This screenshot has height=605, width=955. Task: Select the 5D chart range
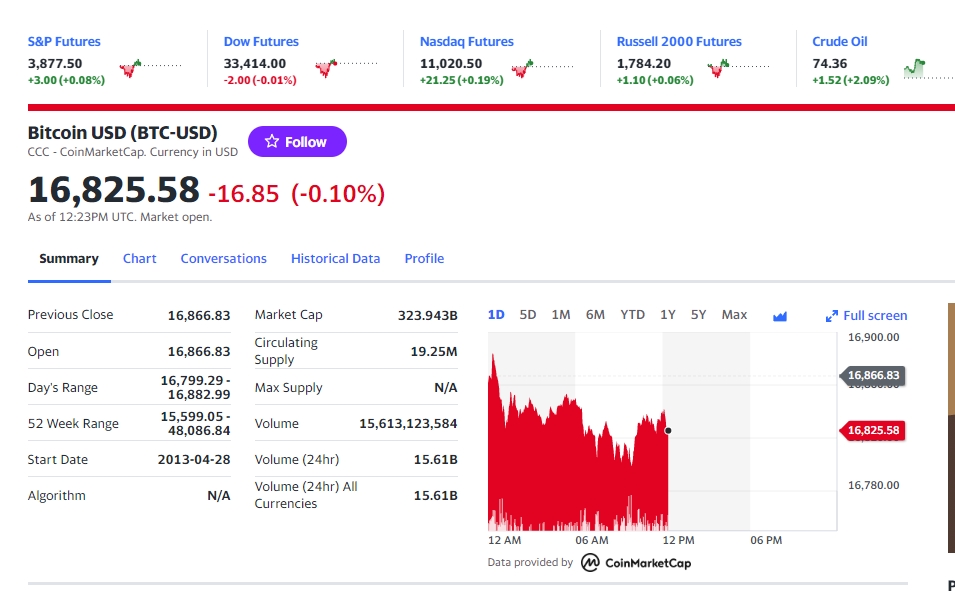[528, 315]
